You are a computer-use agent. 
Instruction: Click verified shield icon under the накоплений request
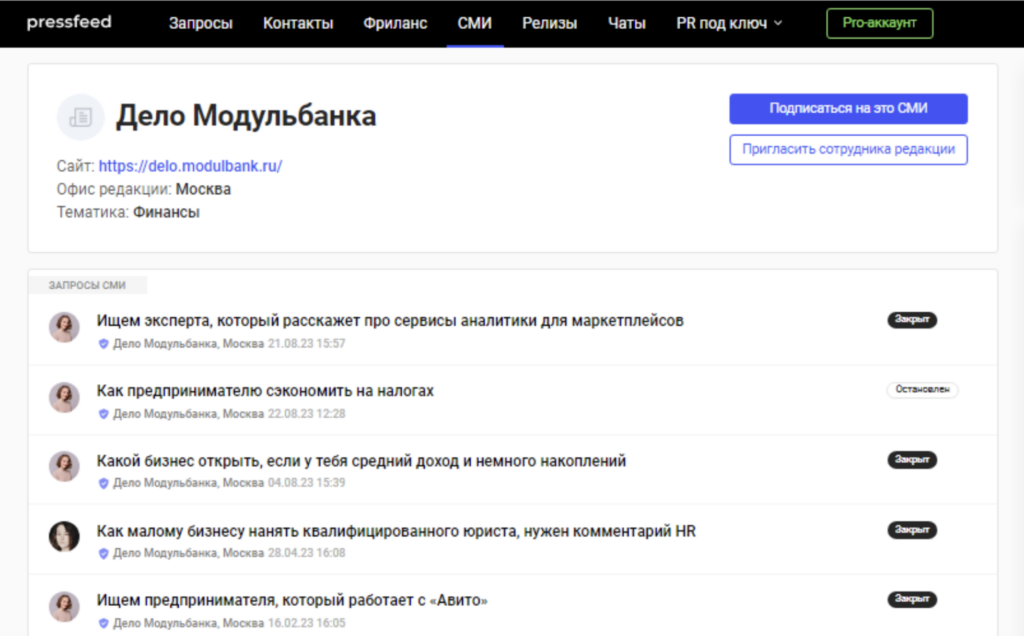coord(103,483)
